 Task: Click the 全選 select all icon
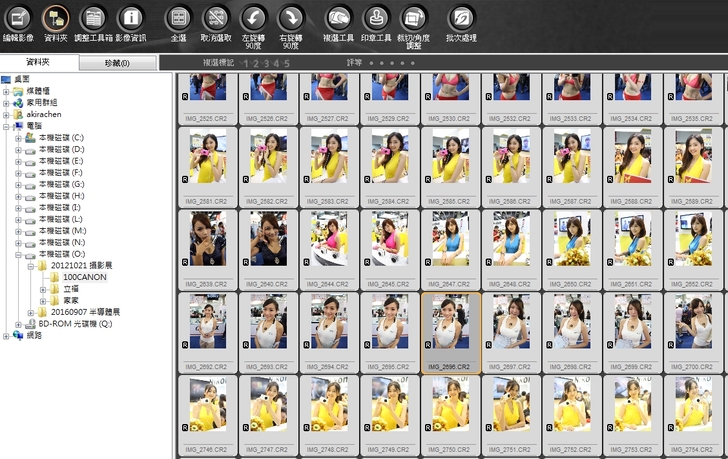coord(179,19)
